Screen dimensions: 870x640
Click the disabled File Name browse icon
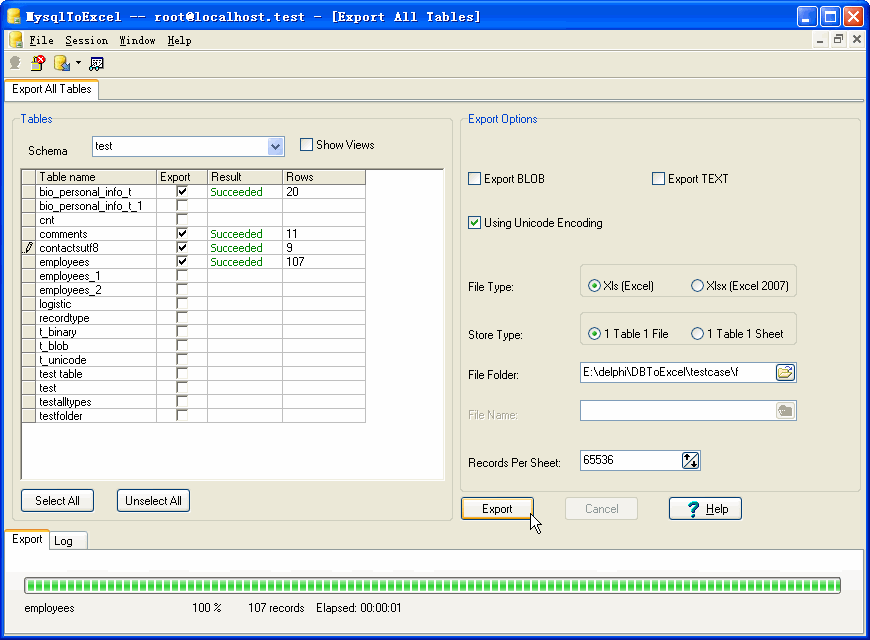[785, 411]
